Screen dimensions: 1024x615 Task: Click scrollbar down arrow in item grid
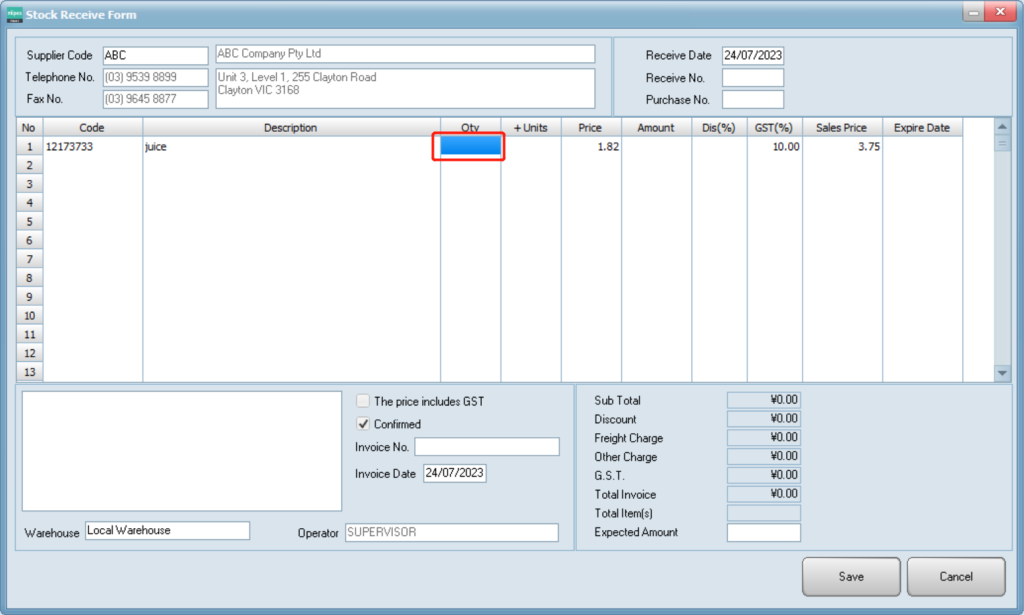tap(1003, 372)
